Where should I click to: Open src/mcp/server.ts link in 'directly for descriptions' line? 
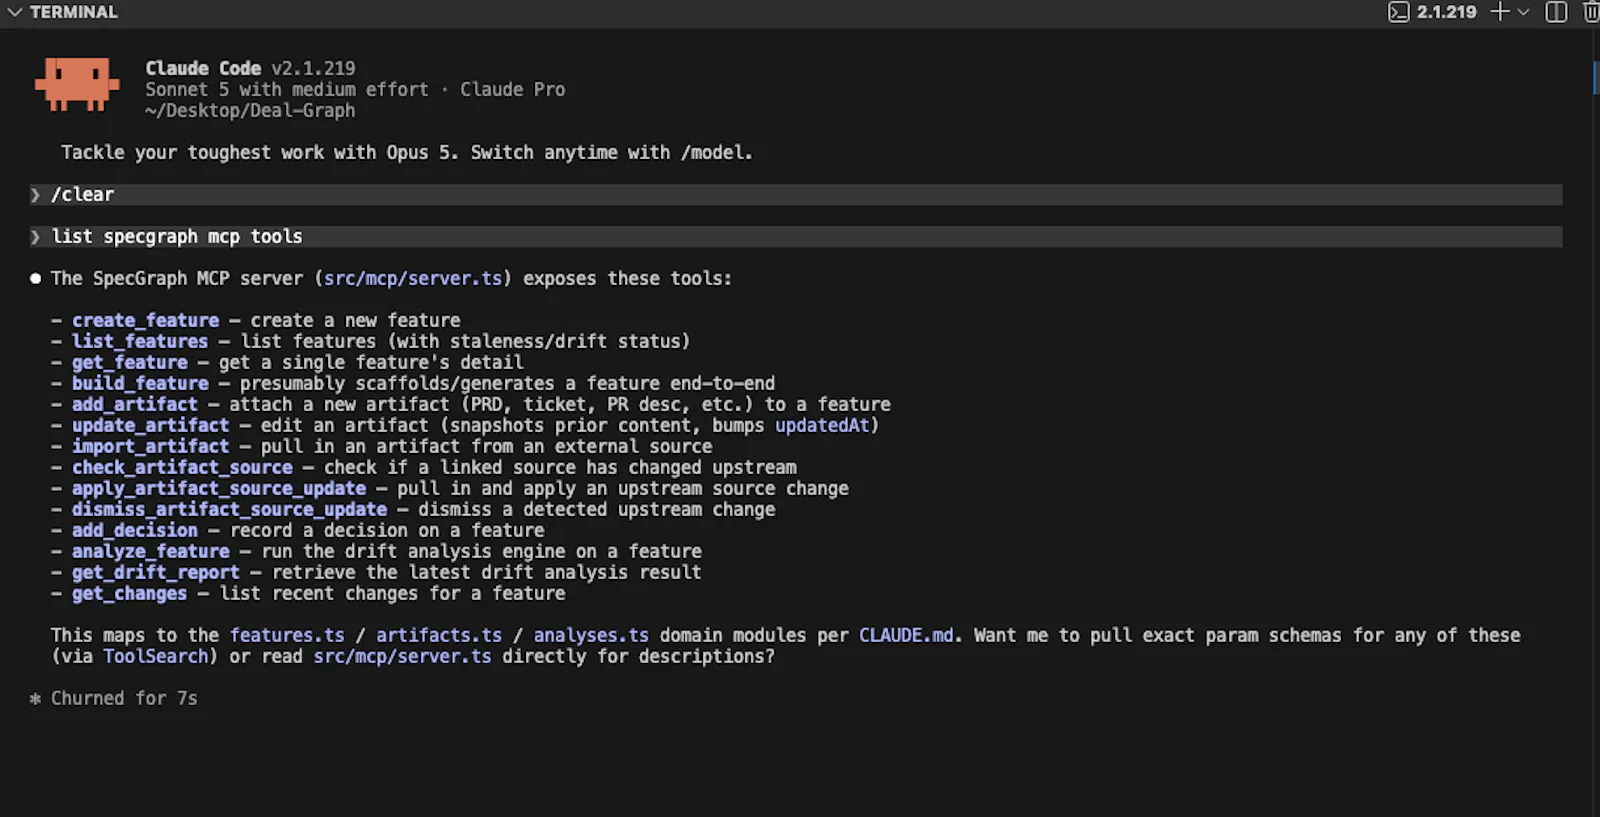(x=402, y=656)
